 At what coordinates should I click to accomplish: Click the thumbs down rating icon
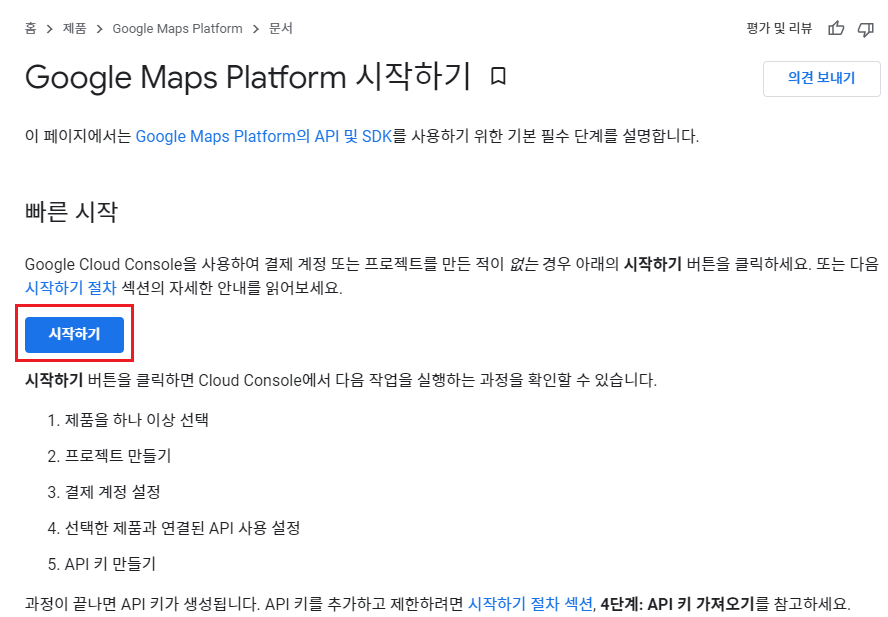point(866,29)
